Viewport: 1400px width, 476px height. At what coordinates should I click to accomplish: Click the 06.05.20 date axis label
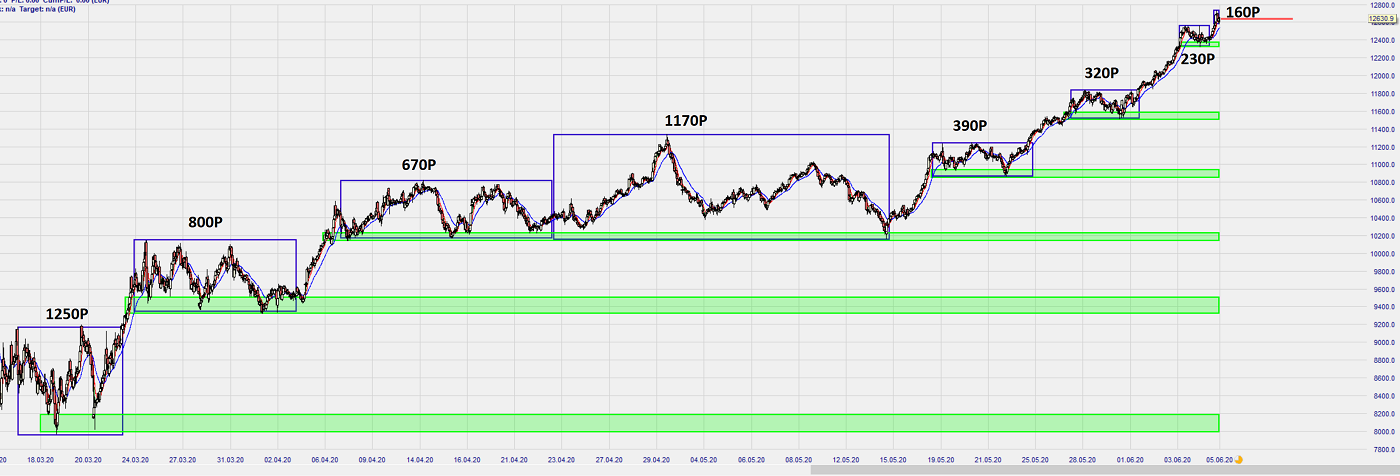pyautogui.click(x=751, y=460)
